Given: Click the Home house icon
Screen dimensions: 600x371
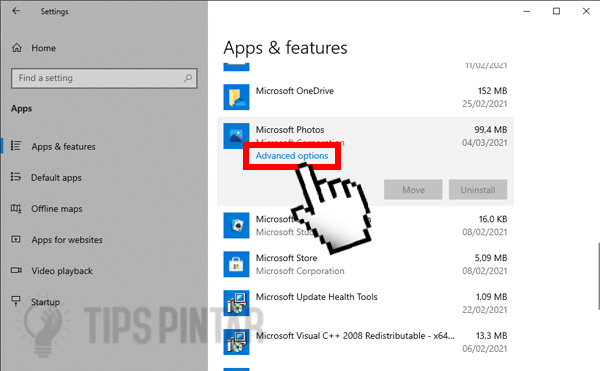Looking at the screenshot, I should (17, 48).
